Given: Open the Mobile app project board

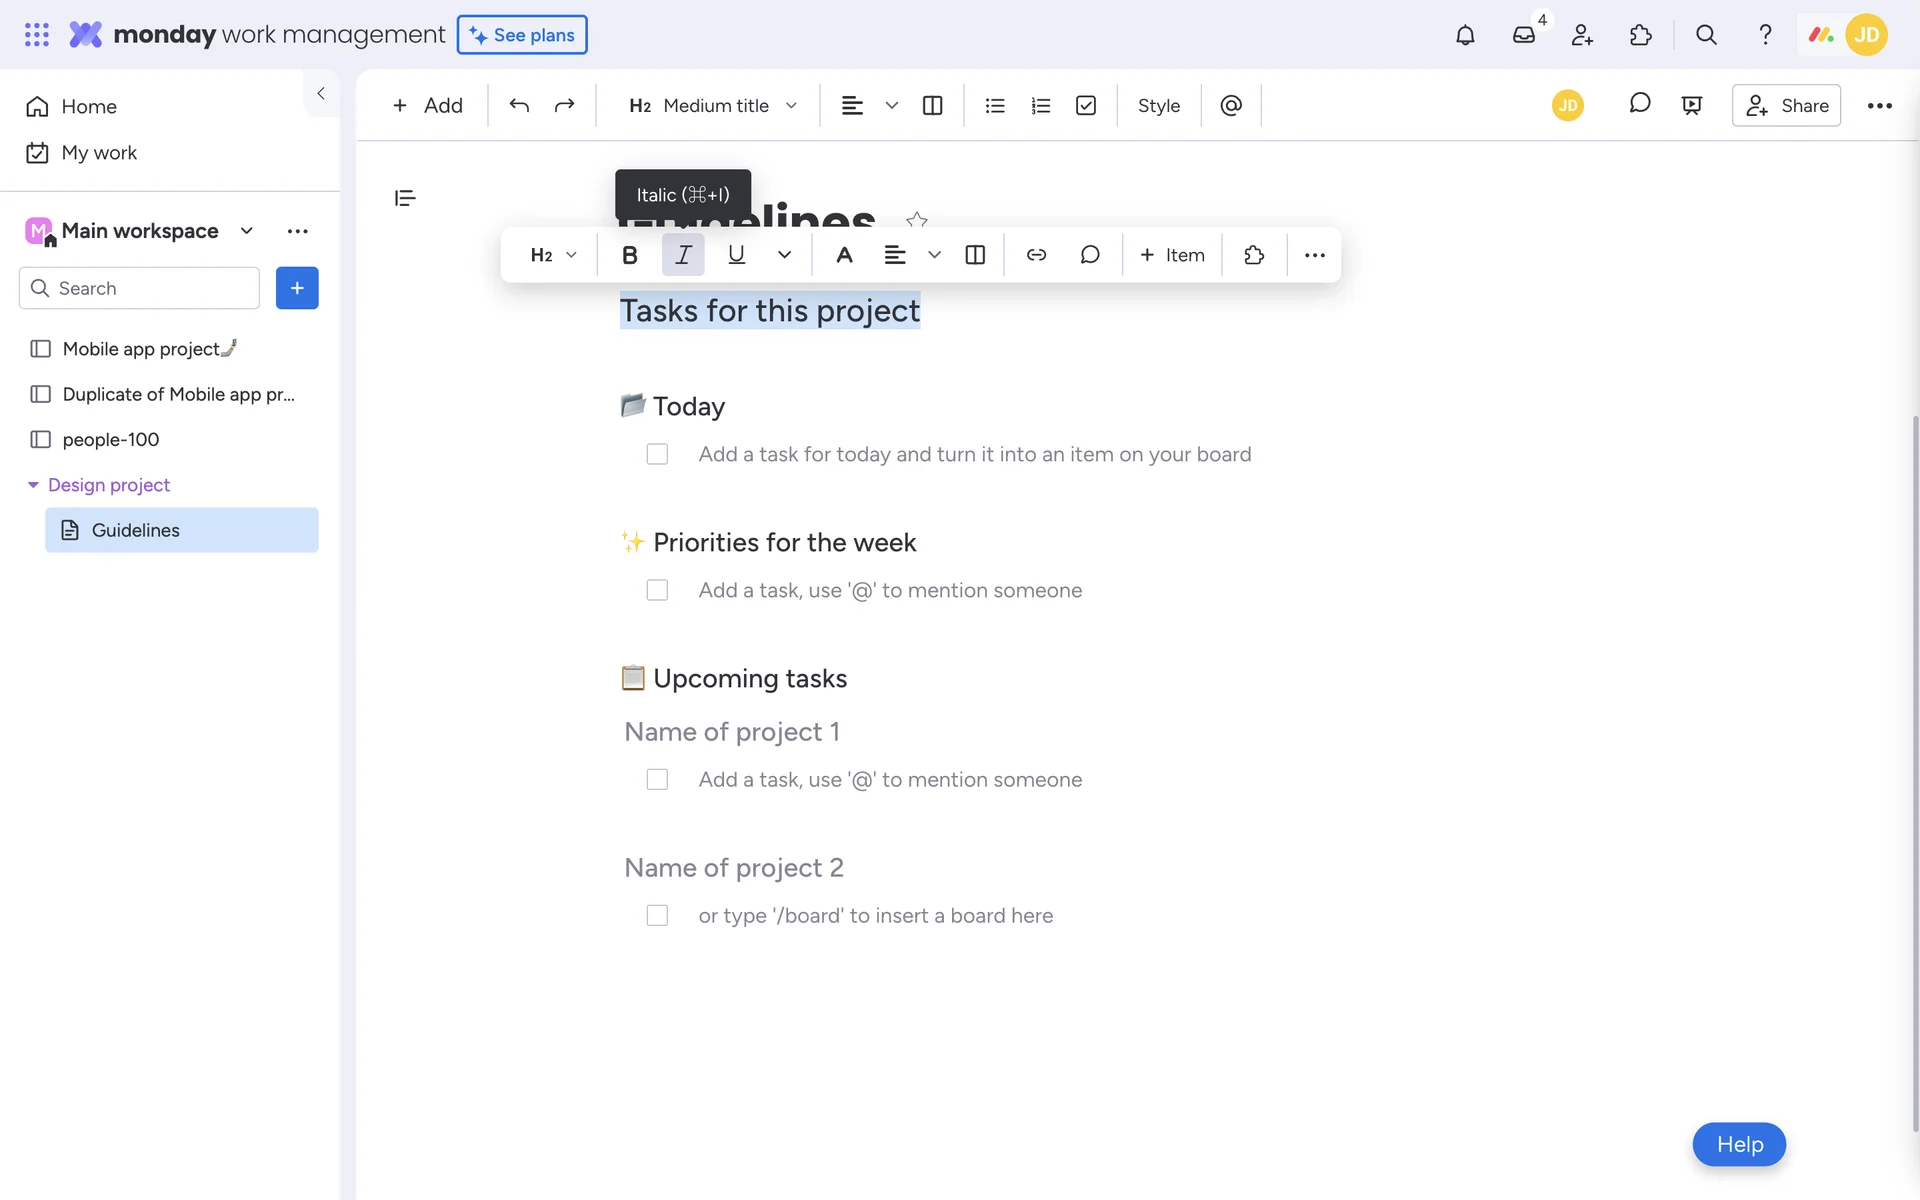Looking at the screenshot, I should pyautogui.click(x=141, y=349).
